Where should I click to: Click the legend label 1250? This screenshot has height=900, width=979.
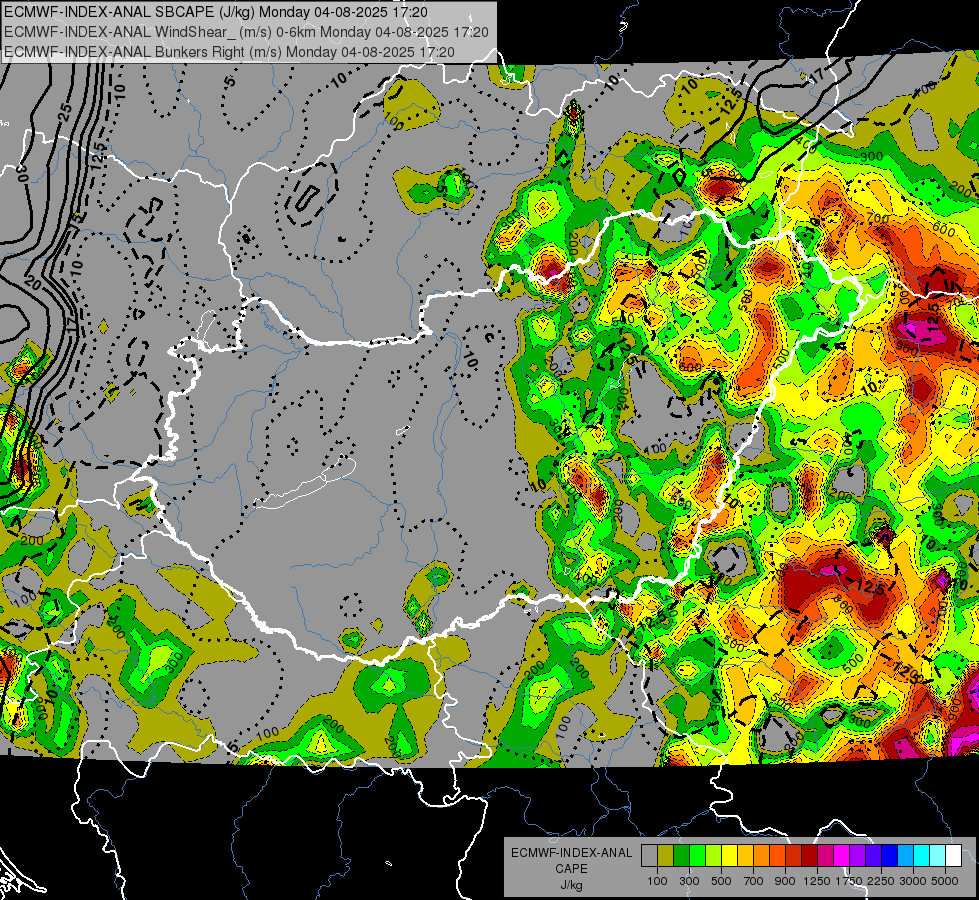(817, 881)
